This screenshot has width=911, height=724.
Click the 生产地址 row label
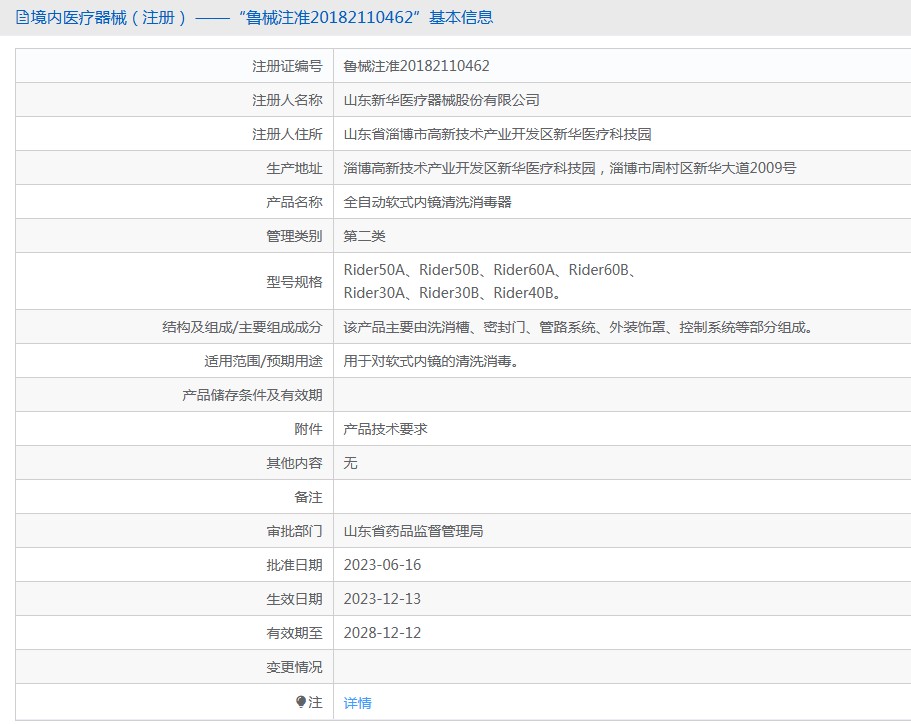pyautogui.click(x=294, y=168)
